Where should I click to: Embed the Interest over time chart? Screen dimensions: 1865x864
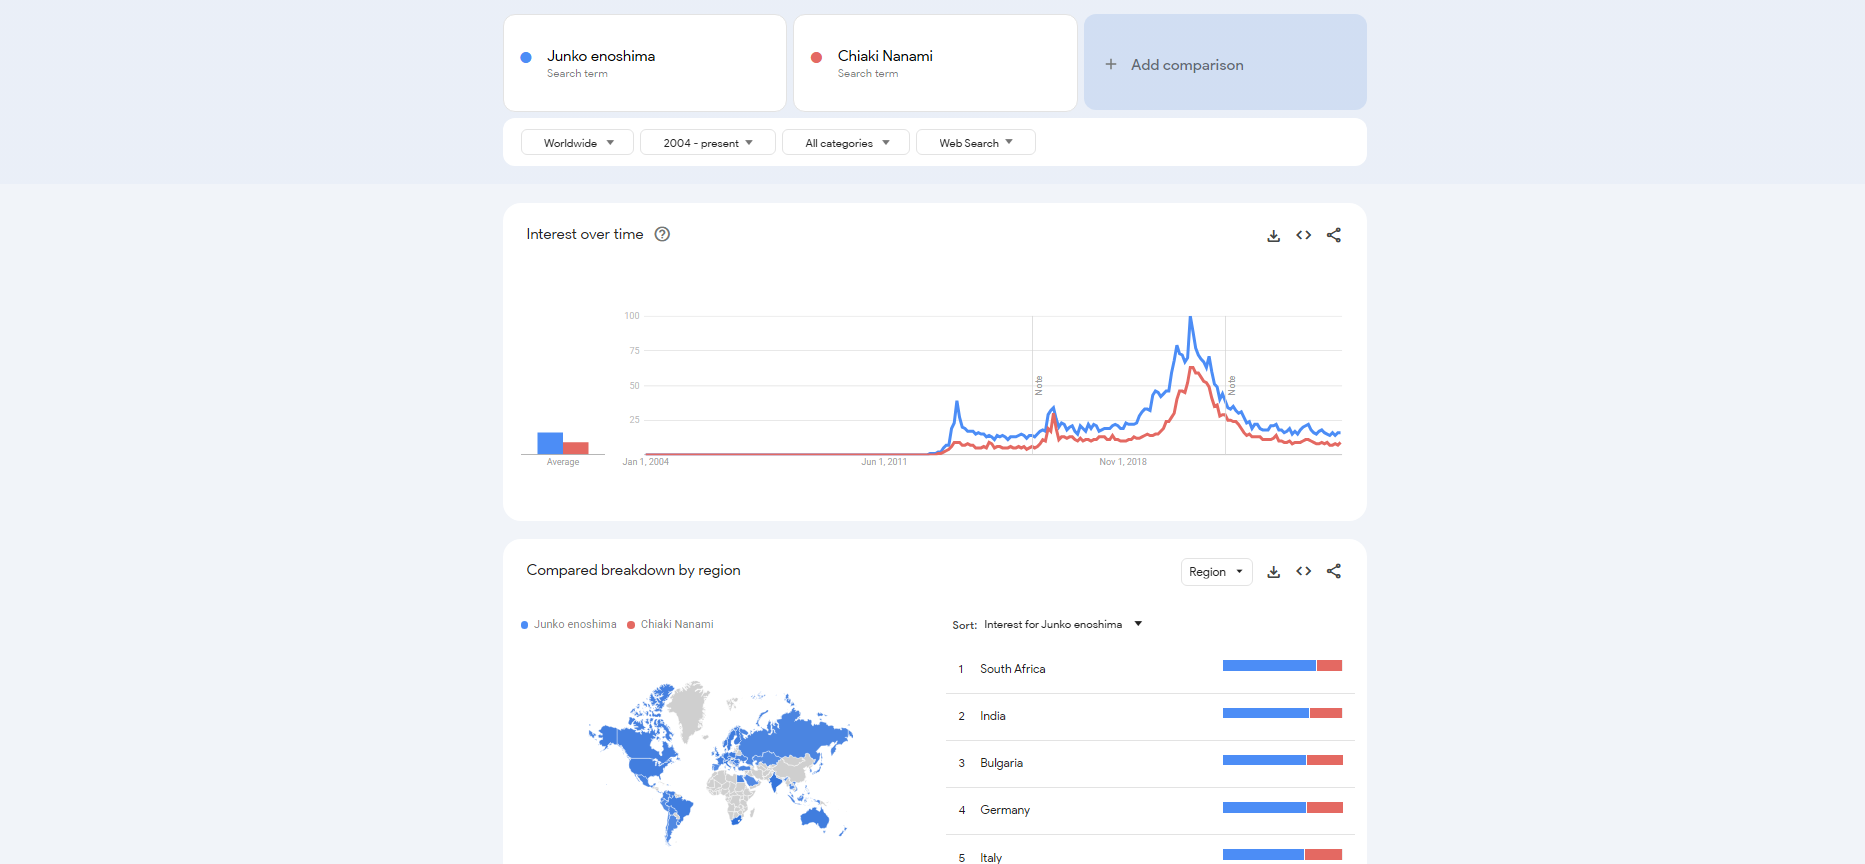pyautogui.click(x=1303, y=236)
